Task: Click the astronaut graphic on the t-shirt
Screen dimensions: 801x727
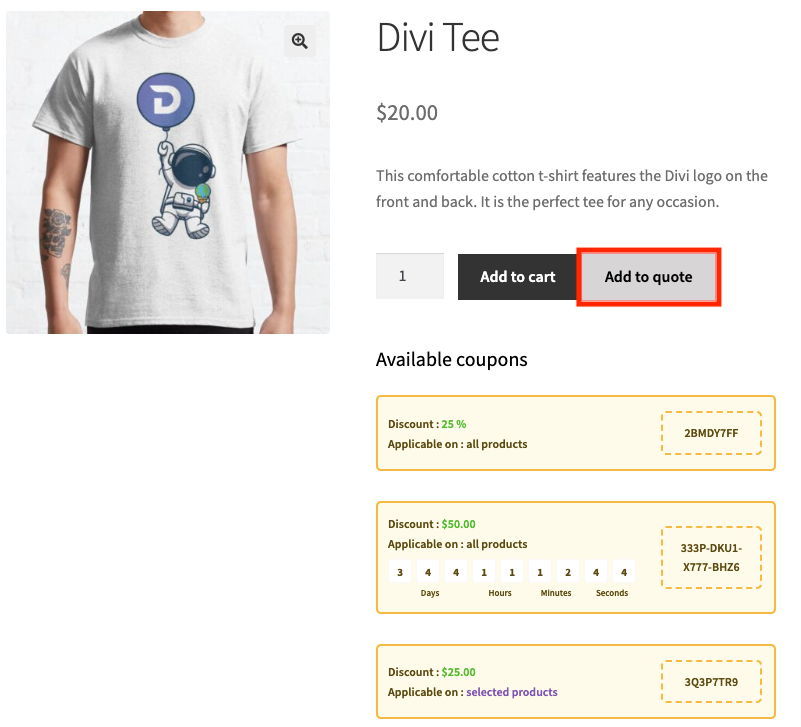Action: click(x=181, y=190)
